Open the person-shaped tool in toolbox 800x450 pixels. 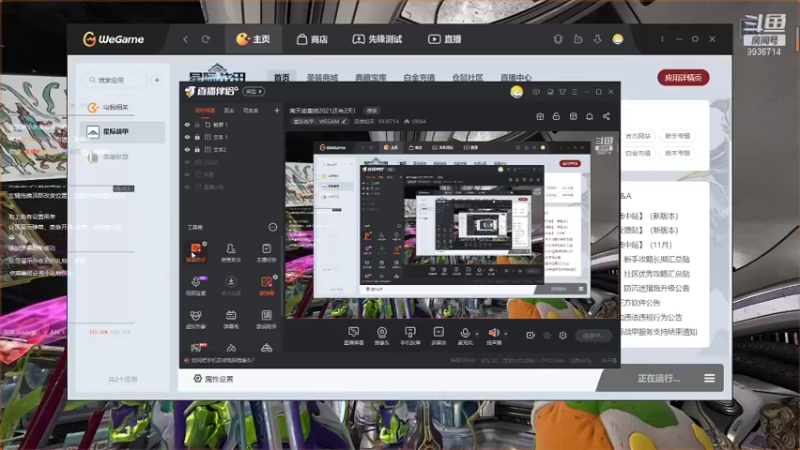231,253
